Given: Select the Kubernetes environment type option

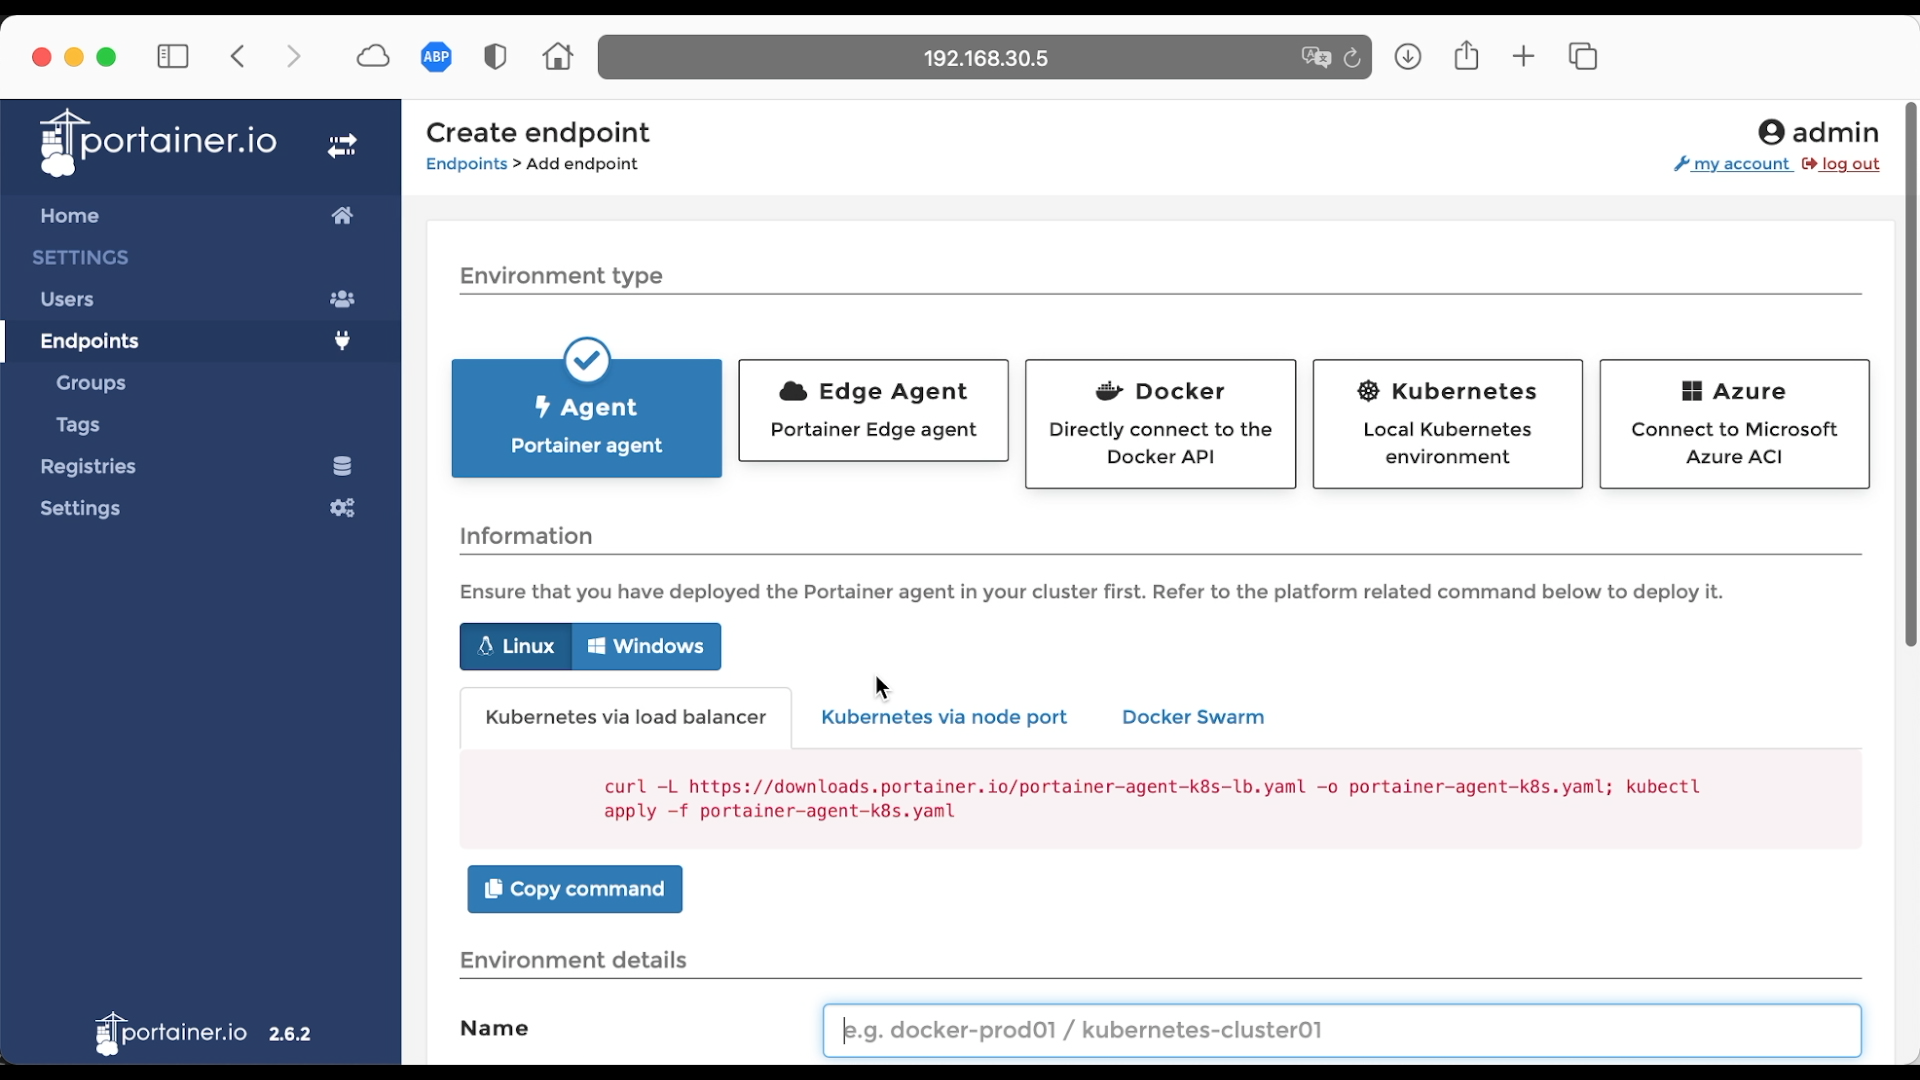Looking at the screenshot, I should point(1447,424).
